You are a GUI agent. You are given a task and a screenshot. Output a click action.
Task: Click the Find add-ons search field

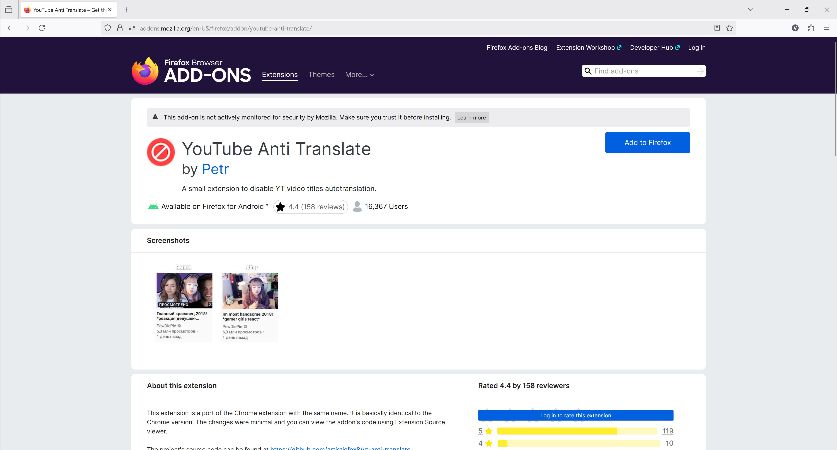pos(644,71)
